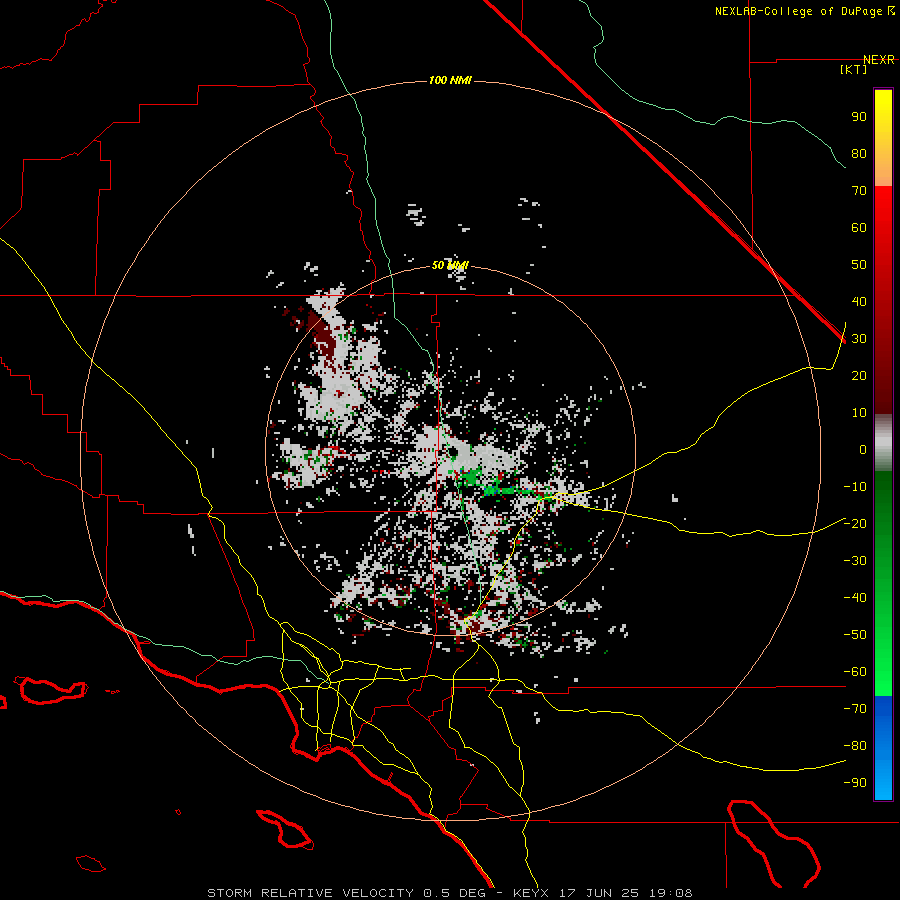900x900 pixels.
Task: Click the blue bottom segment of color bar
Action: [883, 748]
